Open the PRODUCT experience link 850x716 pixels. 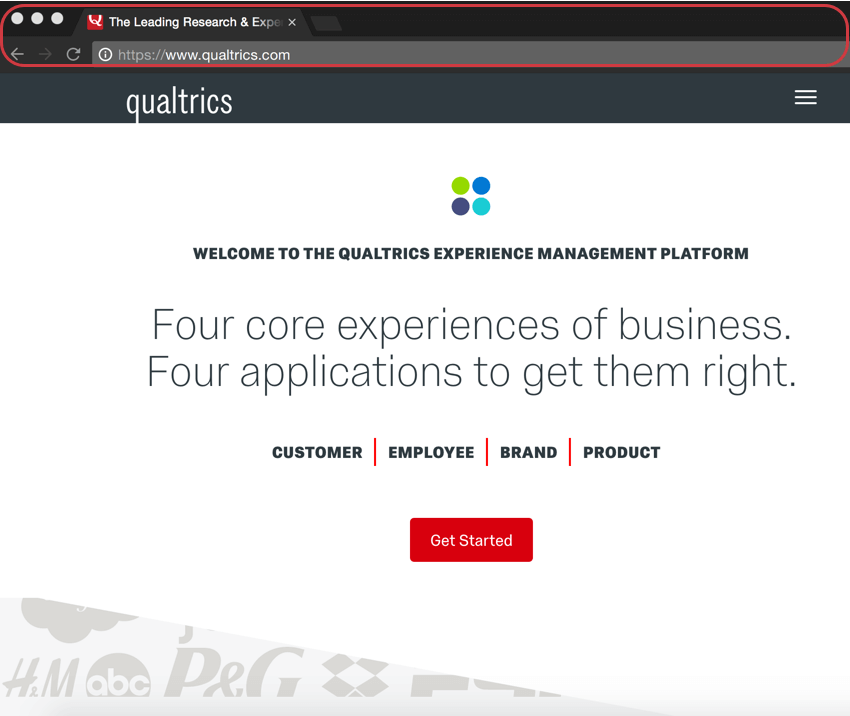pyautogui.click(x=622, y=453)
